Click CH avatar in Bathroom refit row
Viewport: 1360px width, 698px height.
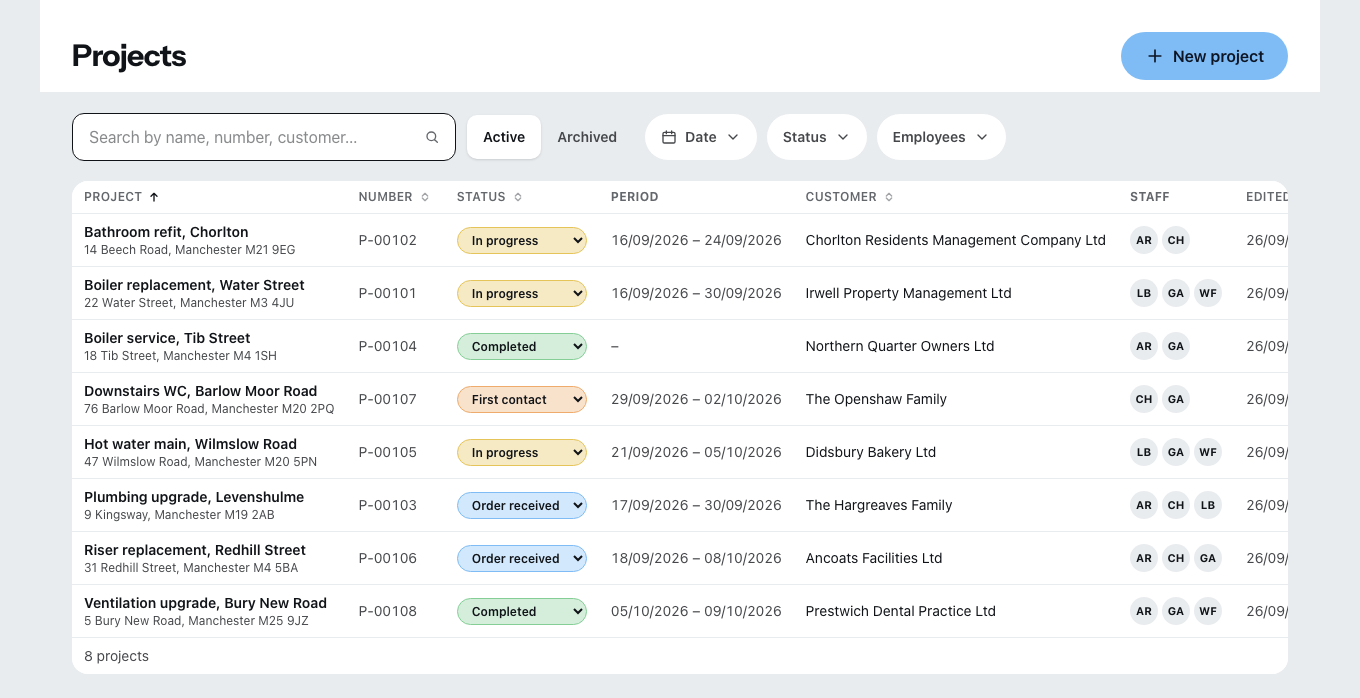(1176, 240)
